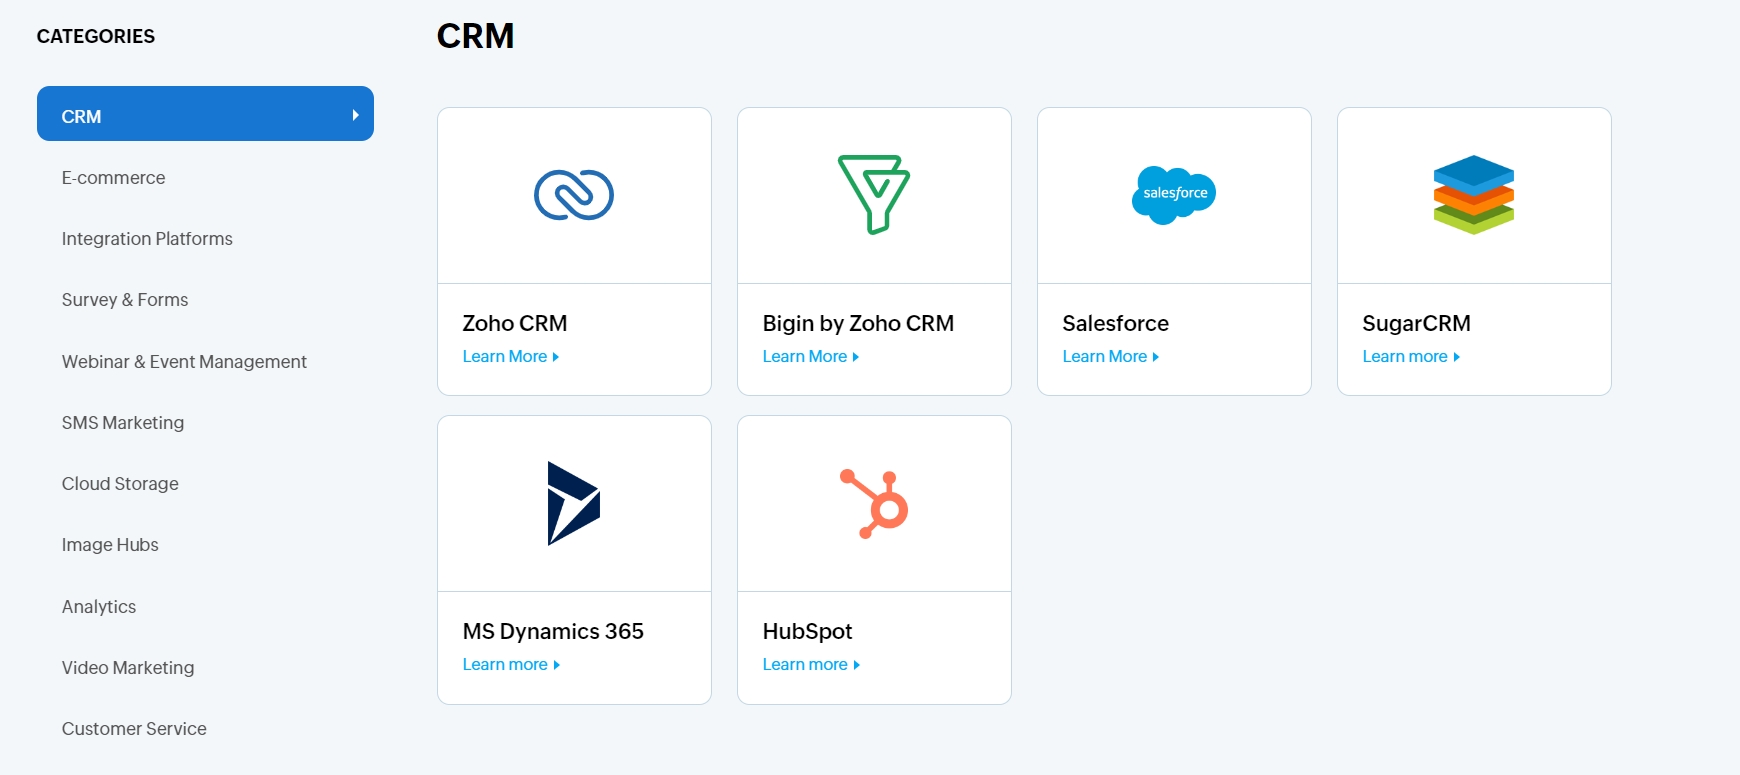Screen dimensions: 1740x775
Task: Open the Cloud Storage category
Action: (x=120, y=484)
